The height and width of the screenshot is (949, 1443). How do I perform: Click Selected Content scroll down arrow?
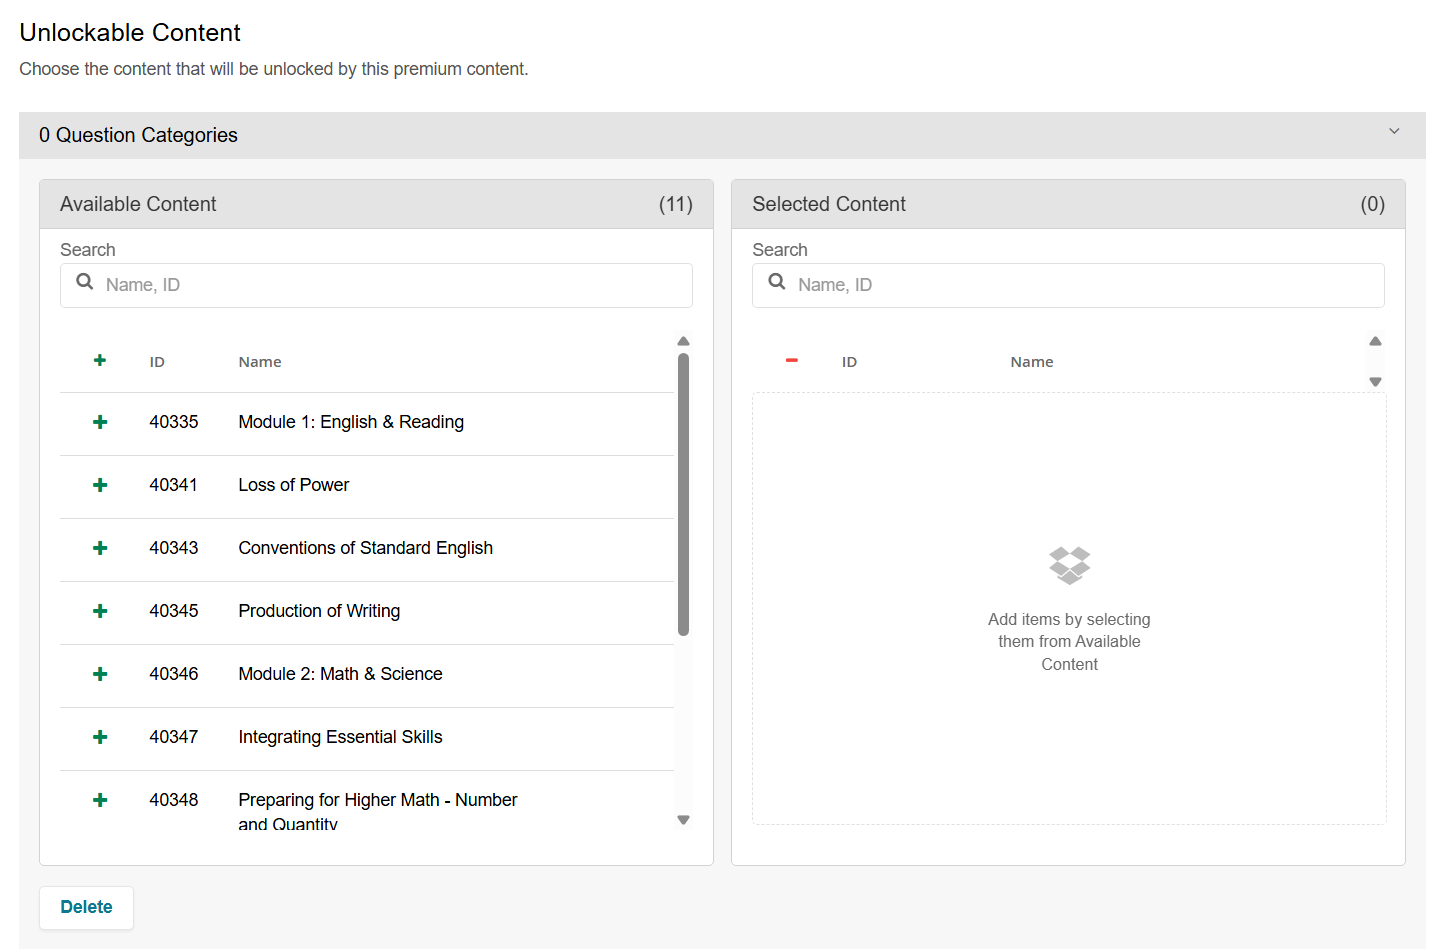tap(1376, 382)
